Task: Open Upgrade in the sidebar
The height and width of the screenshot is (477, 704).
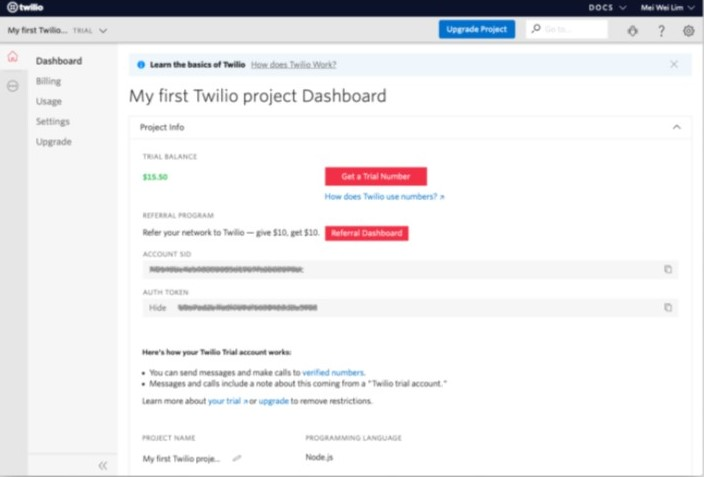Action: [x=53, y=141]
